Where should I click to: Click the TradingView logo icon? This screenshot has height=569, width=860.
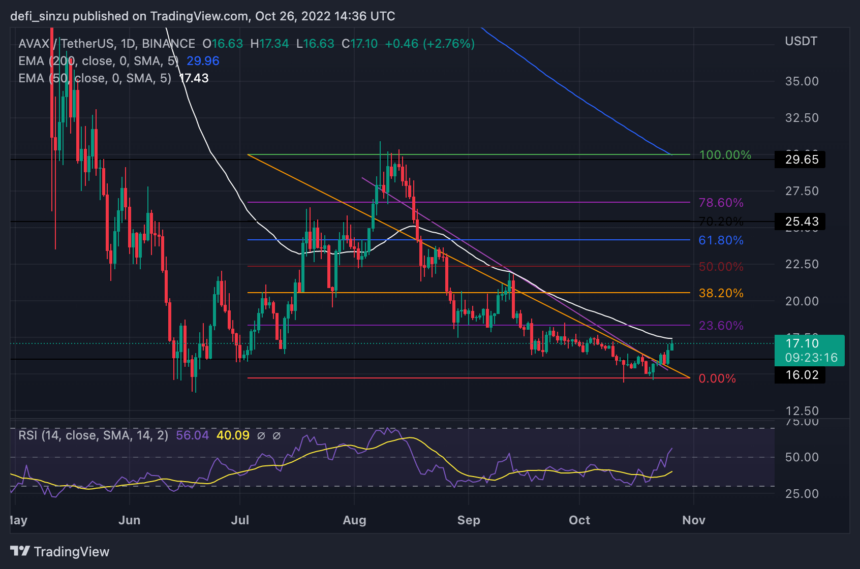(20, 551)
